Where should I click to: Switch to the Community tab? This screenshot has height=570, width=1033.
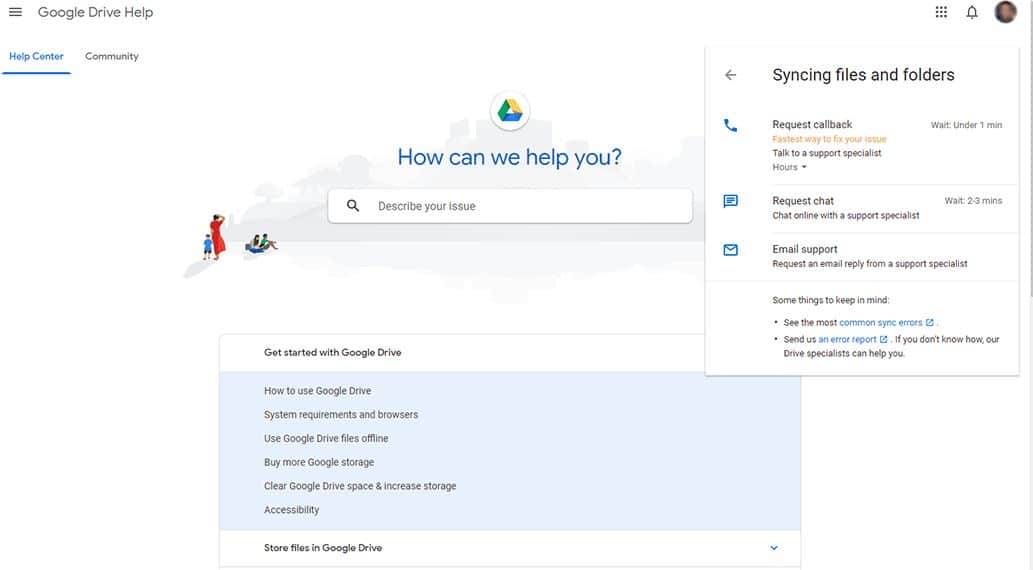tap(111, 57)
